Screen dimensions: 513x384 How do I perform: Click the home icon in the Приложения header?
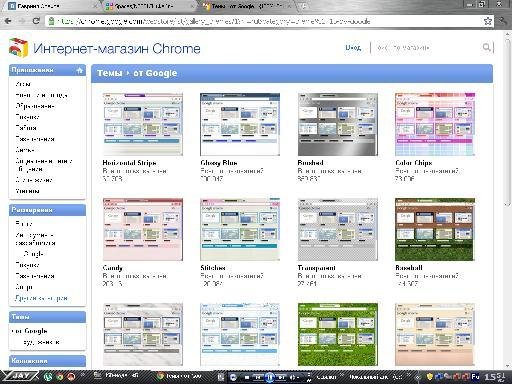[x=79, y=70]
